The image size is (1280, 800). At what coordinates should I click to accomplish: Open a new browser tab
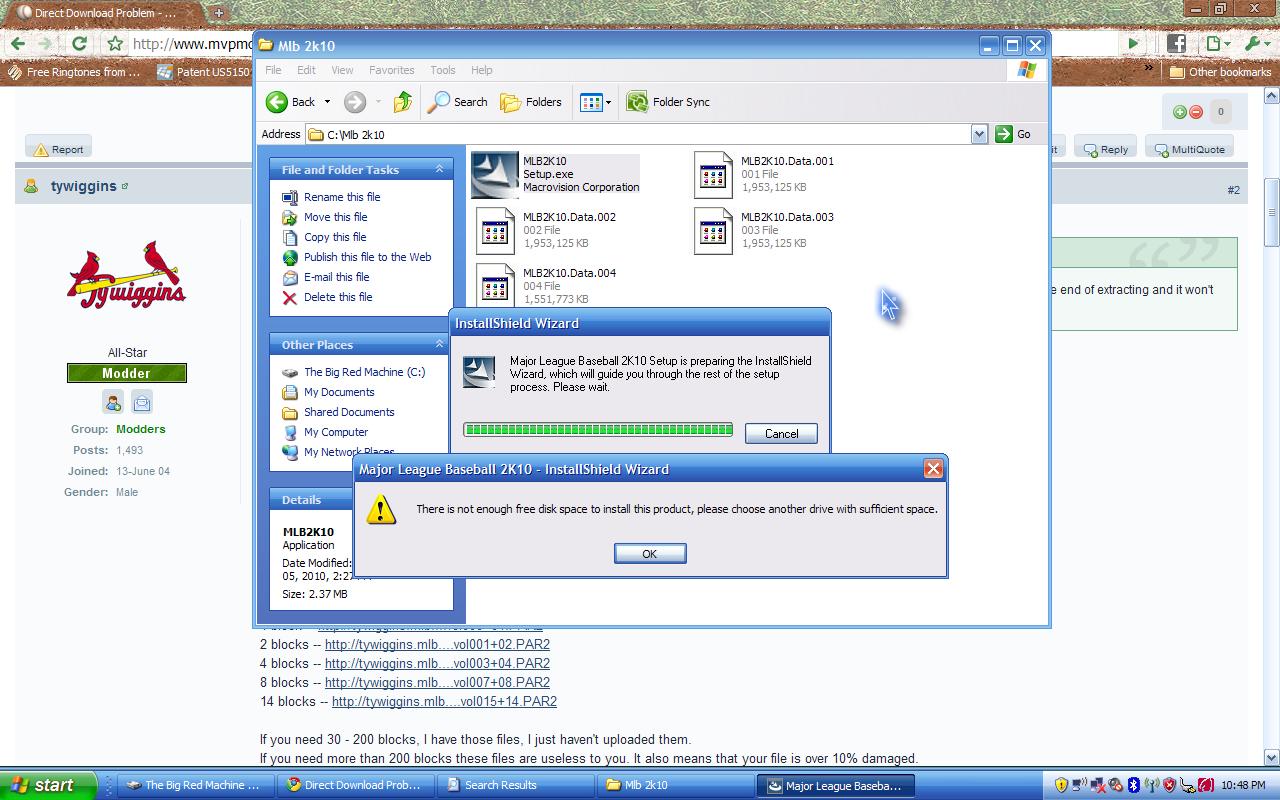tap(218, 13)
